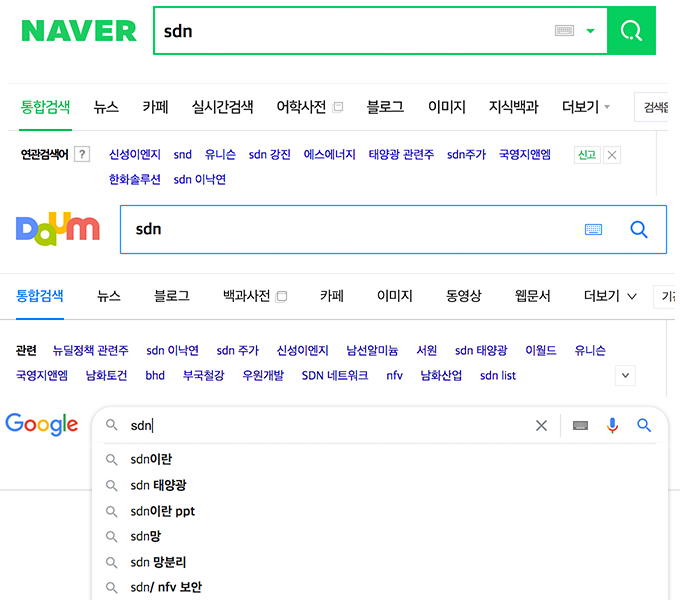Screen dimensions: 680x600
Task: Click the Google logo
Action: [x=42, y=424]
